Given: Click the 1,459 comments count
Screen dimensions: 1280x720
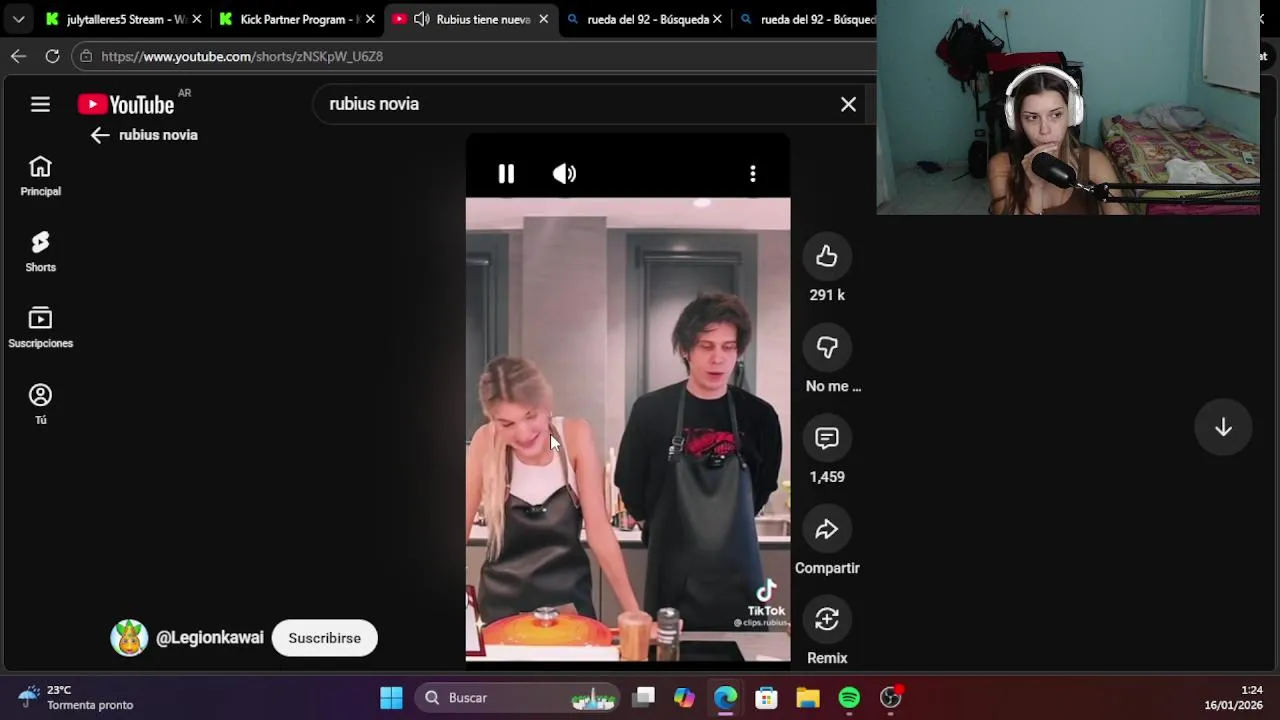Looking at the screenshot, I should coord(827,477).
